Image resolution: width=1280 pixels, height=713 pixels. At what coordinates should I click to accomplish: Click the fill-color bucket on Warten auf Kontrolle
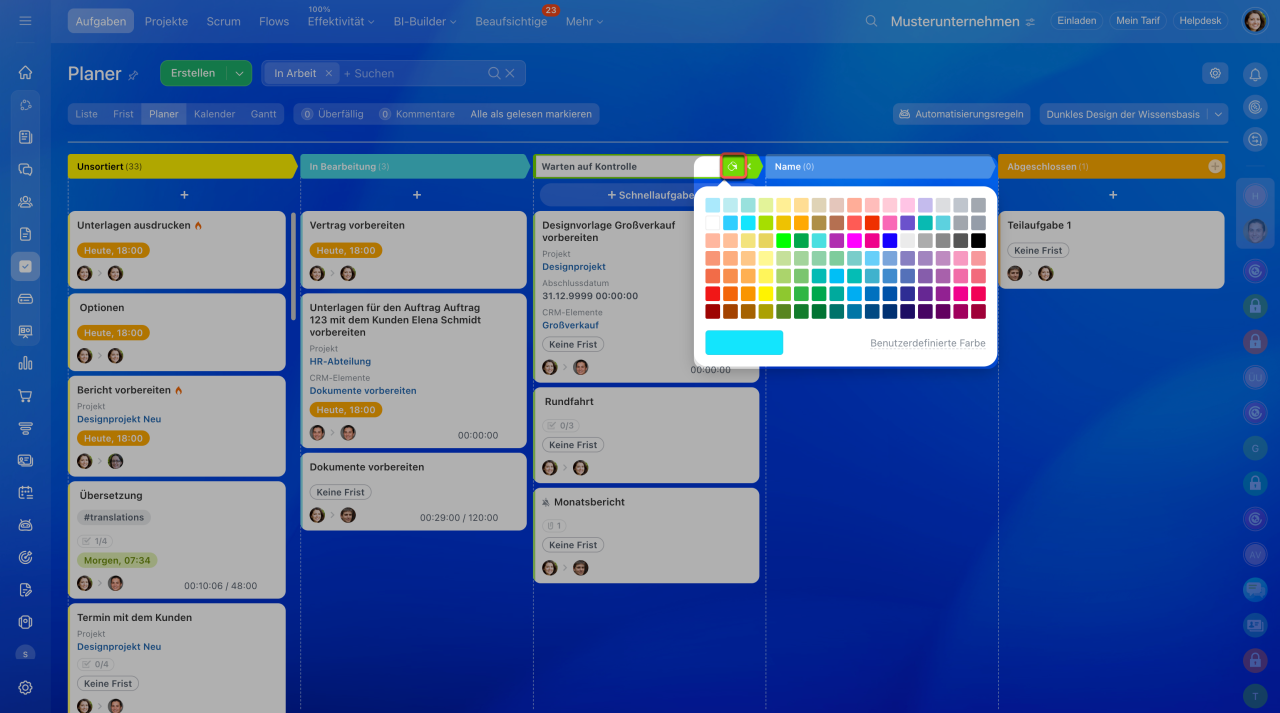pyautogui.click(x=733, y=166)
